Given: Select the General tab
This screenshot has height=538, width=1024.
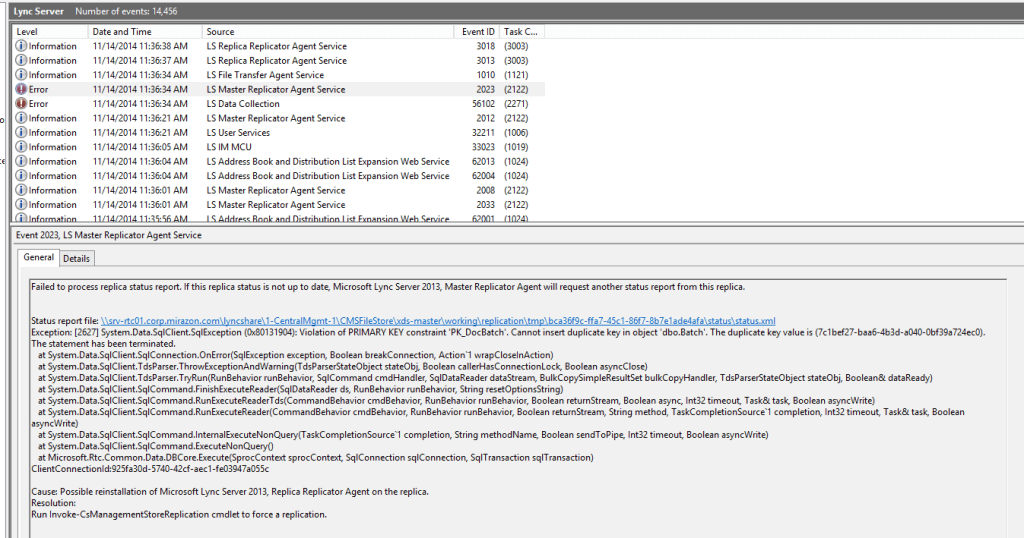Looking at the screenshot, I should click(39, 257).
